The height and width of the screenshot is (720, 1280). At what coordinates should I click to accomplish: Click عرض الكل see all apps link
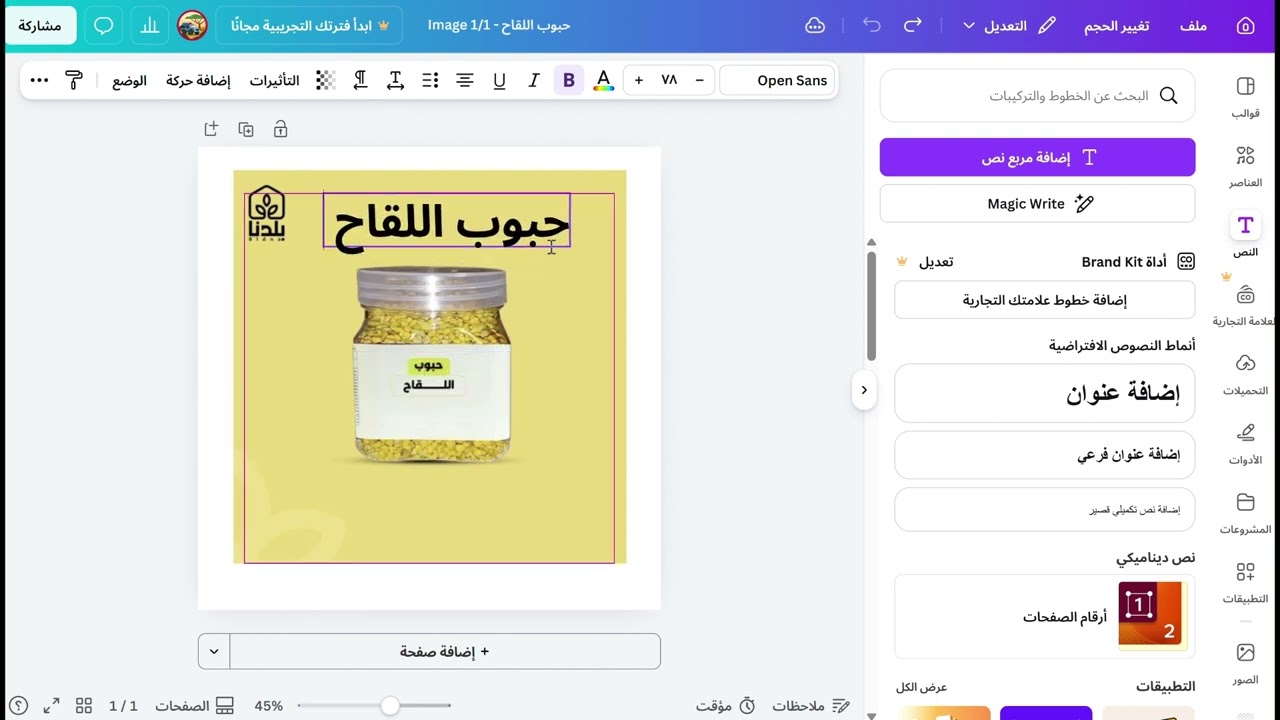tap(921, 687)
